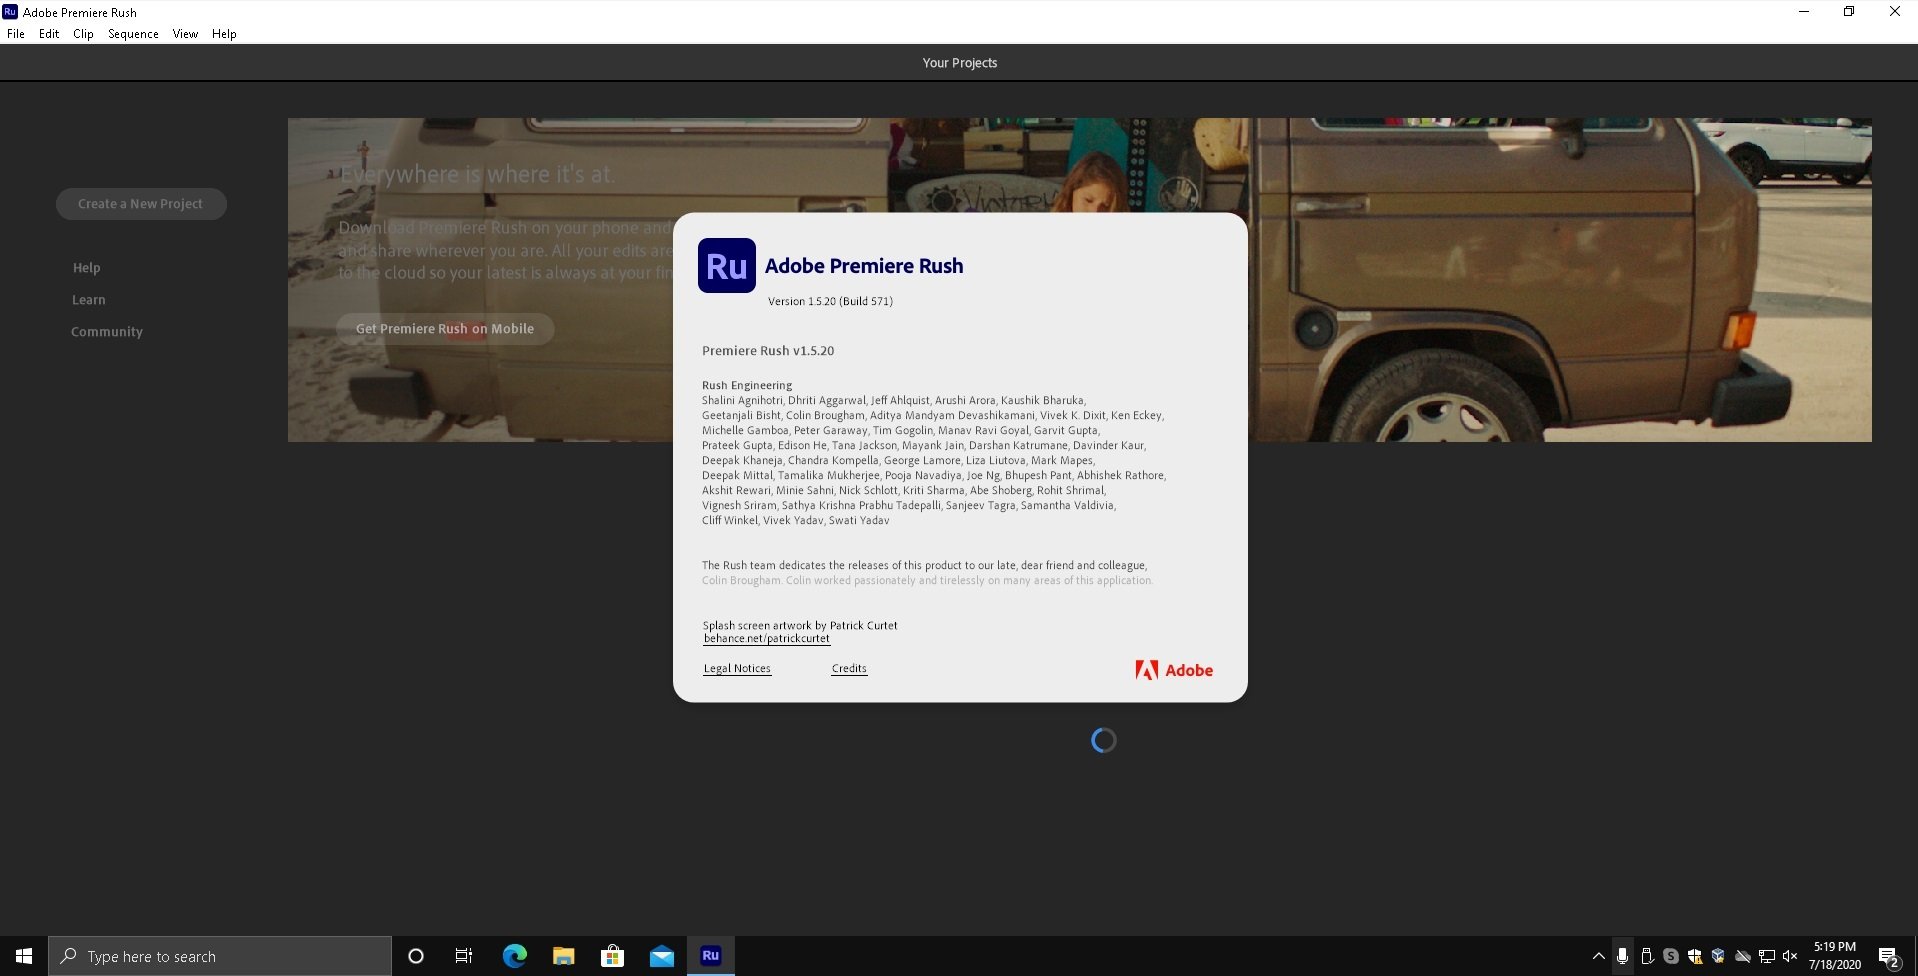Open the Windows Start menu
1918x976 pixels.
pyautogui.click(x=24, y=956)
